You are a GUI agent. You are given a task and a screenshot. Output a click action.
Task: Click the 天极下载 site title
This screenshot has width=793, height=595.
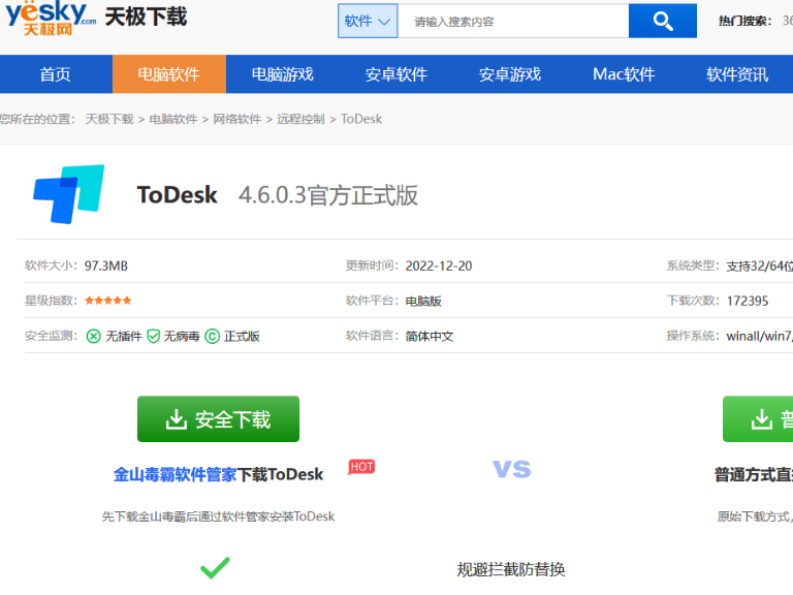coord(146,17)
